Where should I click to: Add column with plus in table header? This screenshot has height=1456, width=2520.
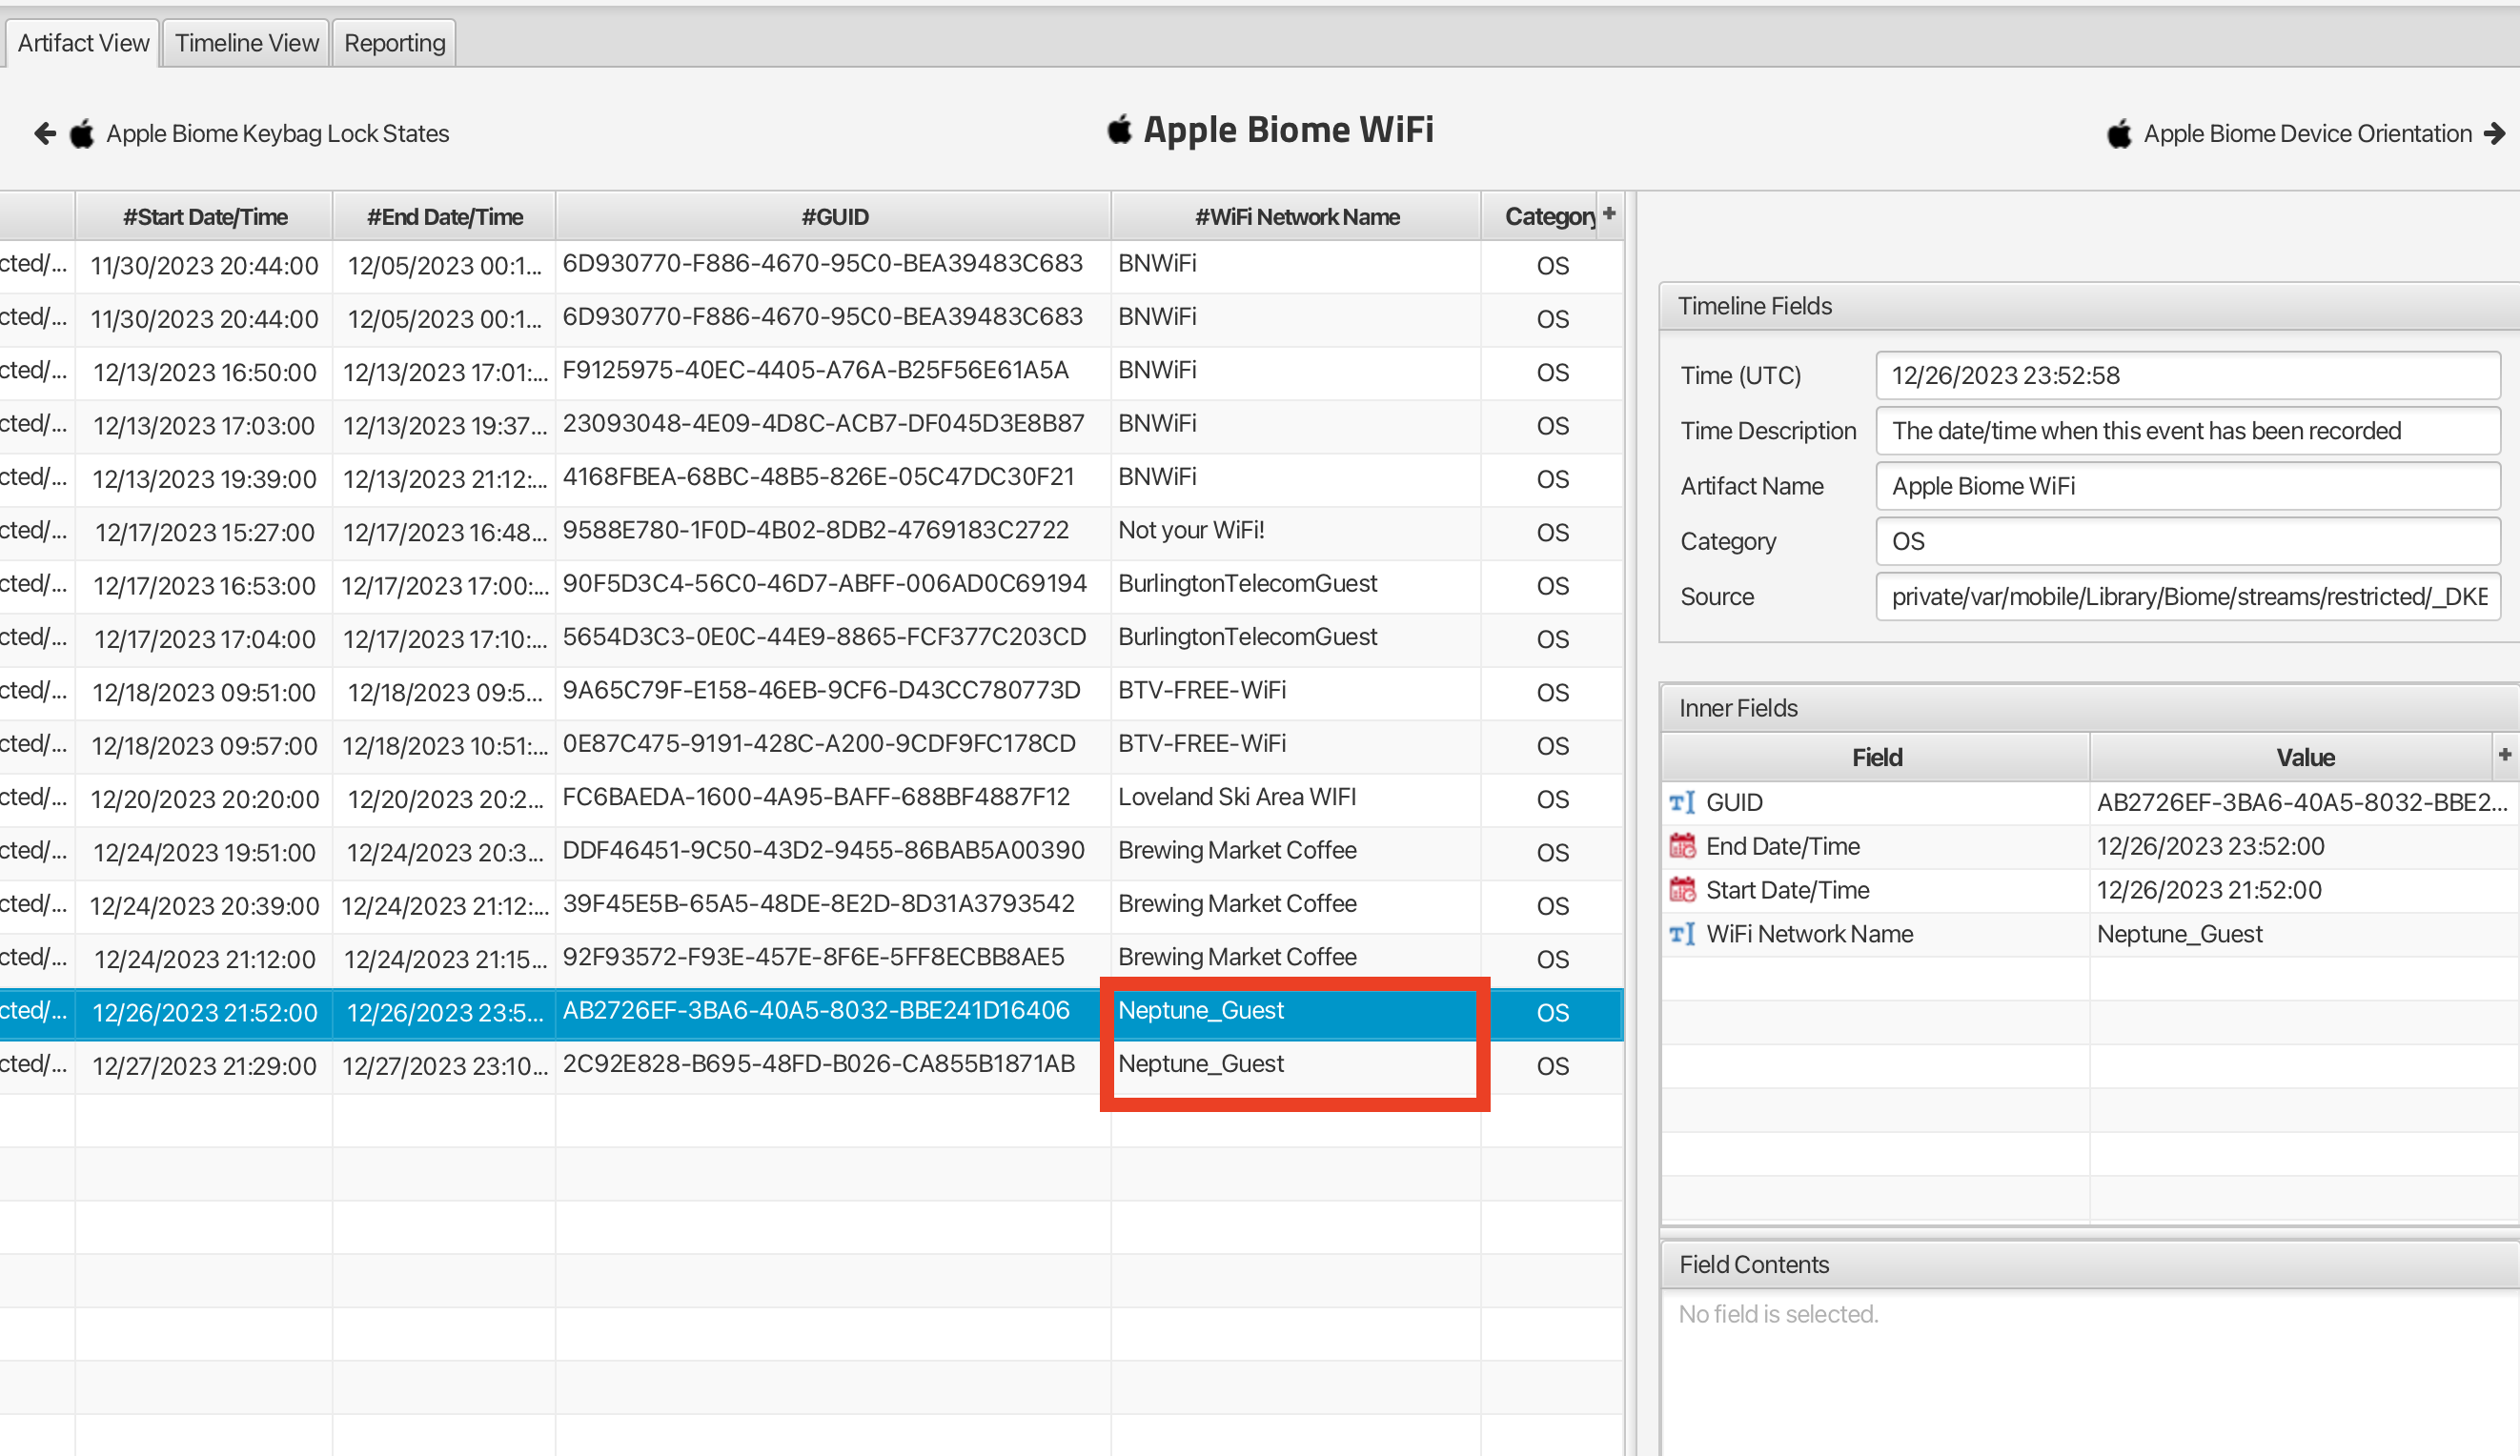[1609, 213]
